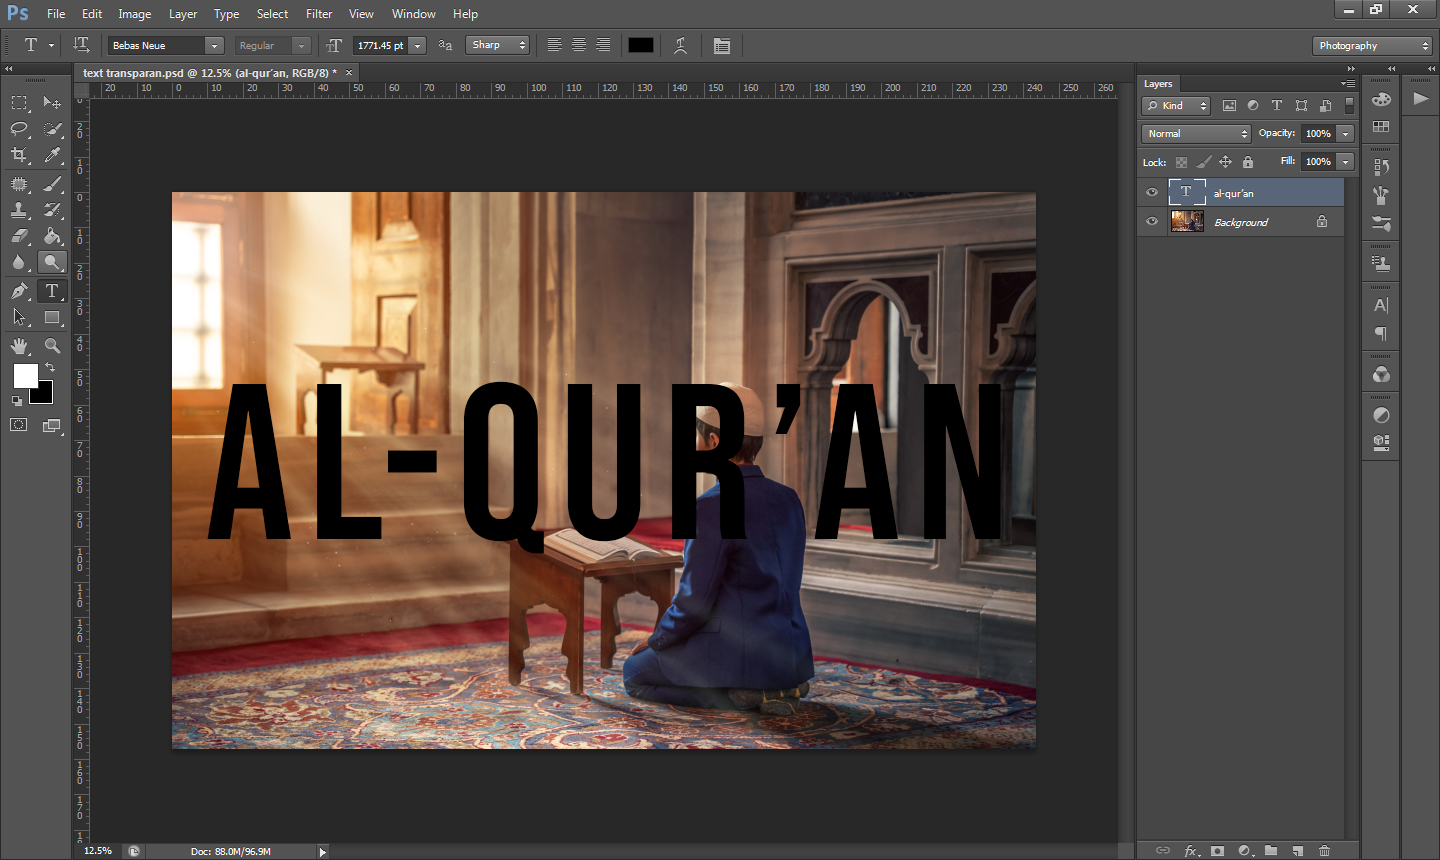This screenshot has height=860, width=1440.
Task: Center align the text
Action: [x=579, y=46]
